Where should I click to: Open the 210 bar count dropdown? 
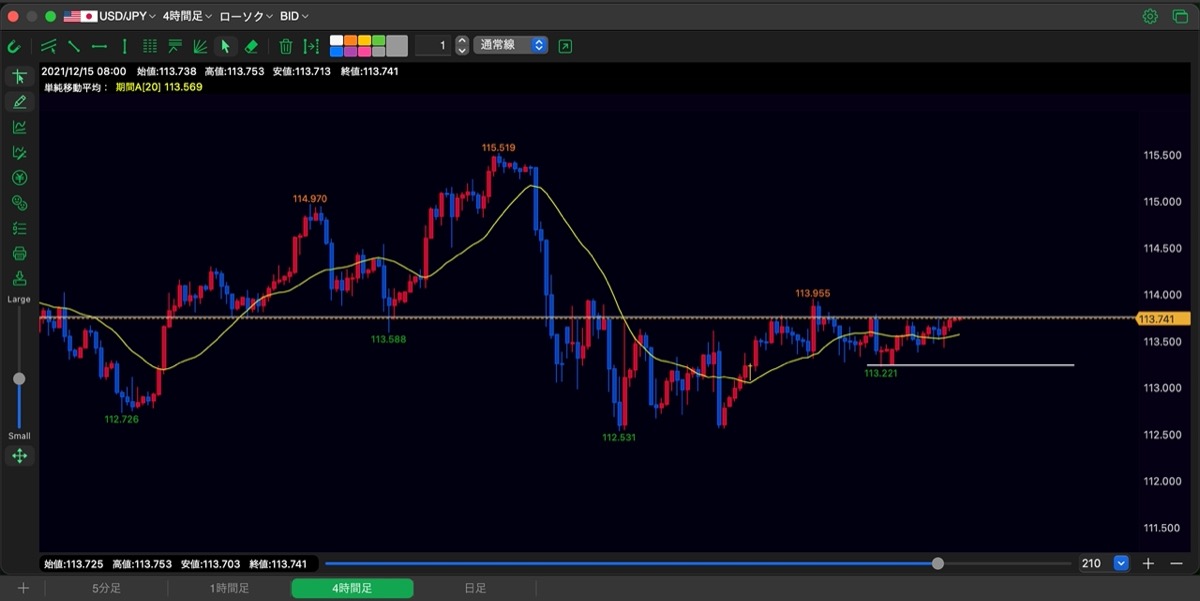point(1121,563)
